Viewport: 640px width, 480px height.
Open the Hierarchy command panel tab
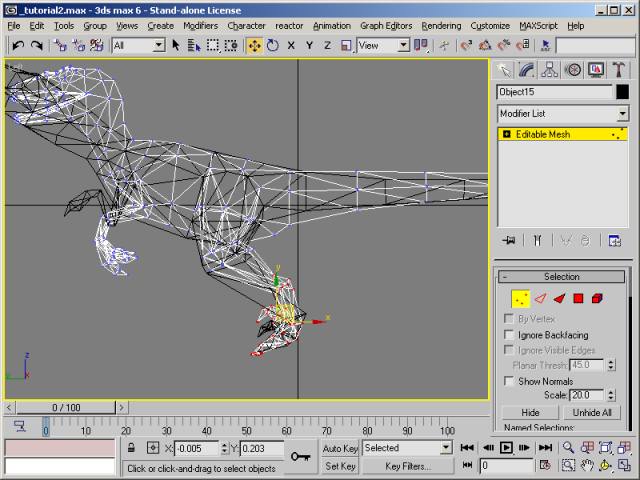pos(549,70)
